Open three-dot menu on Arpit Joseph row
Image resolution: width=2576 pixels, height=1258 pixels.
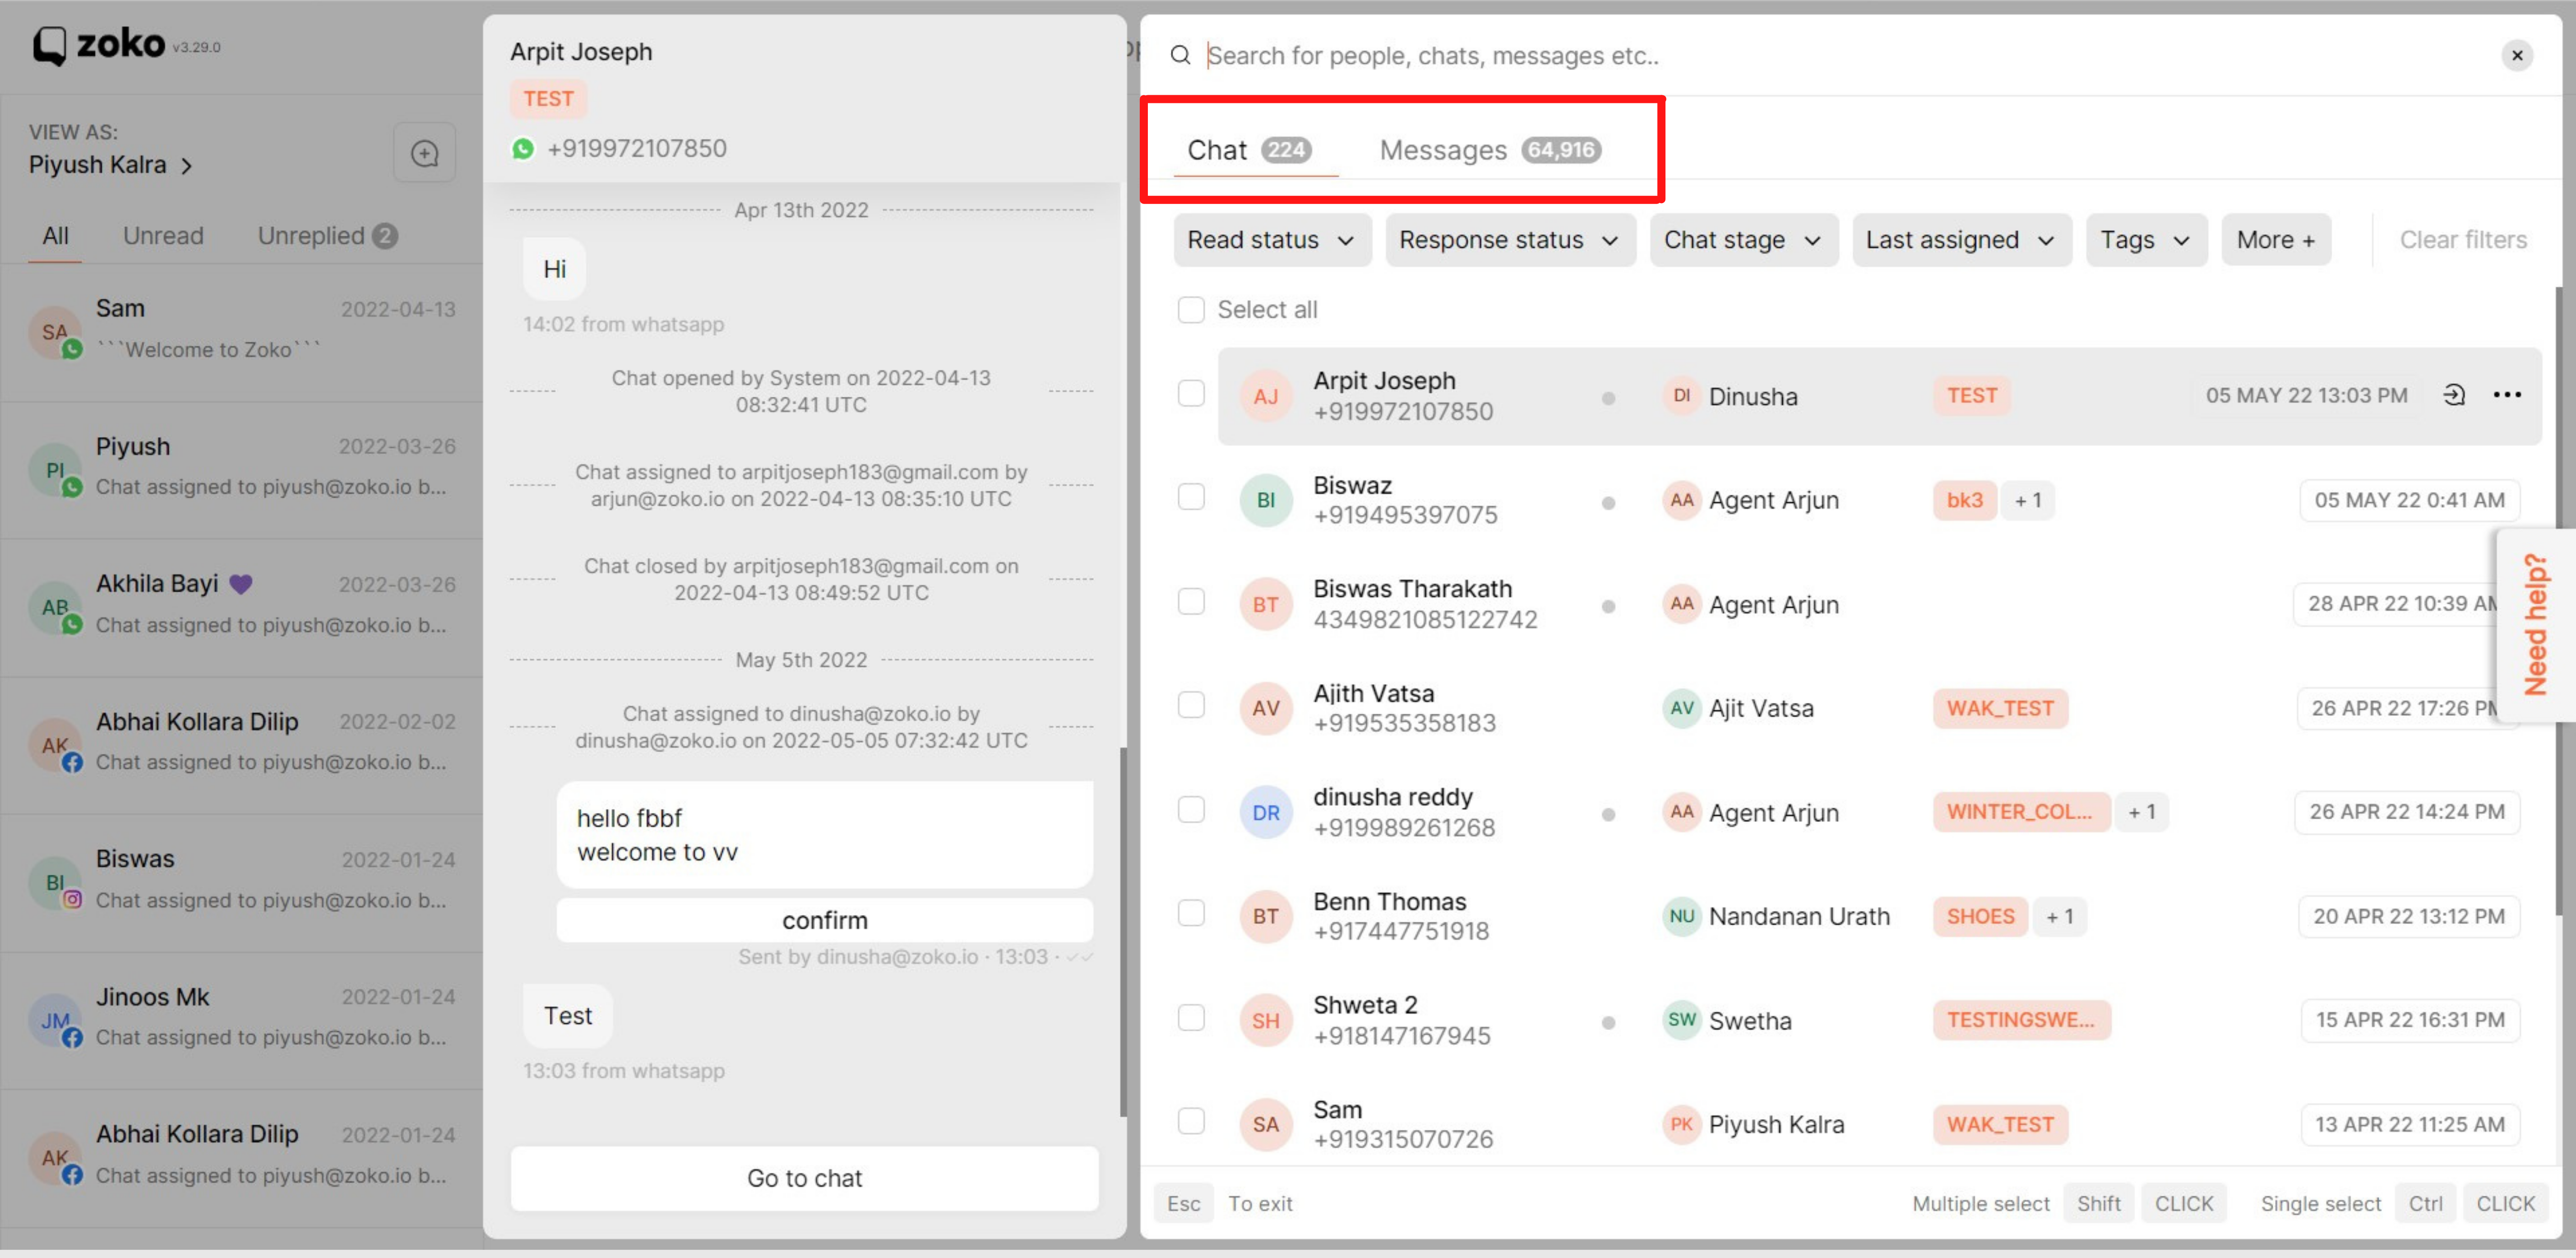point(2507,395)
